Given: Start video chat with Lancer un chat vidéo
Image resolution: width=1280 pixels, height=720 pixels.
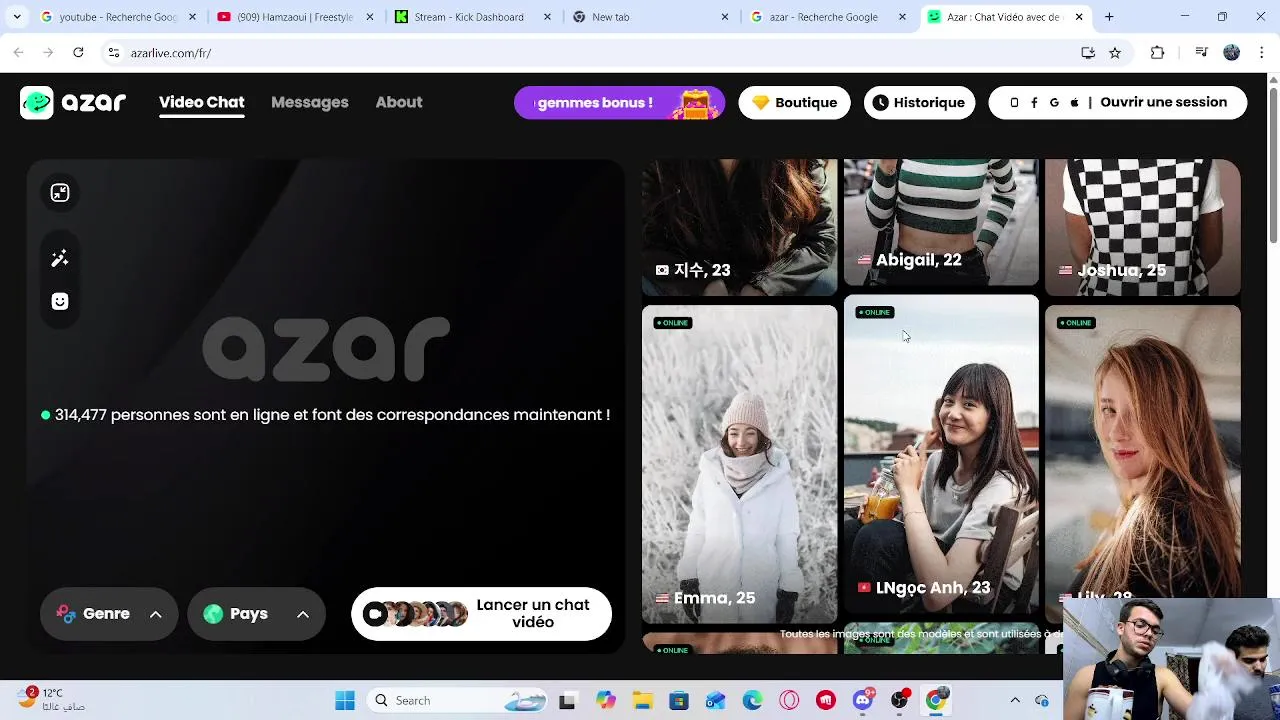Looking at the screenshot, I should tap(481, 614).
